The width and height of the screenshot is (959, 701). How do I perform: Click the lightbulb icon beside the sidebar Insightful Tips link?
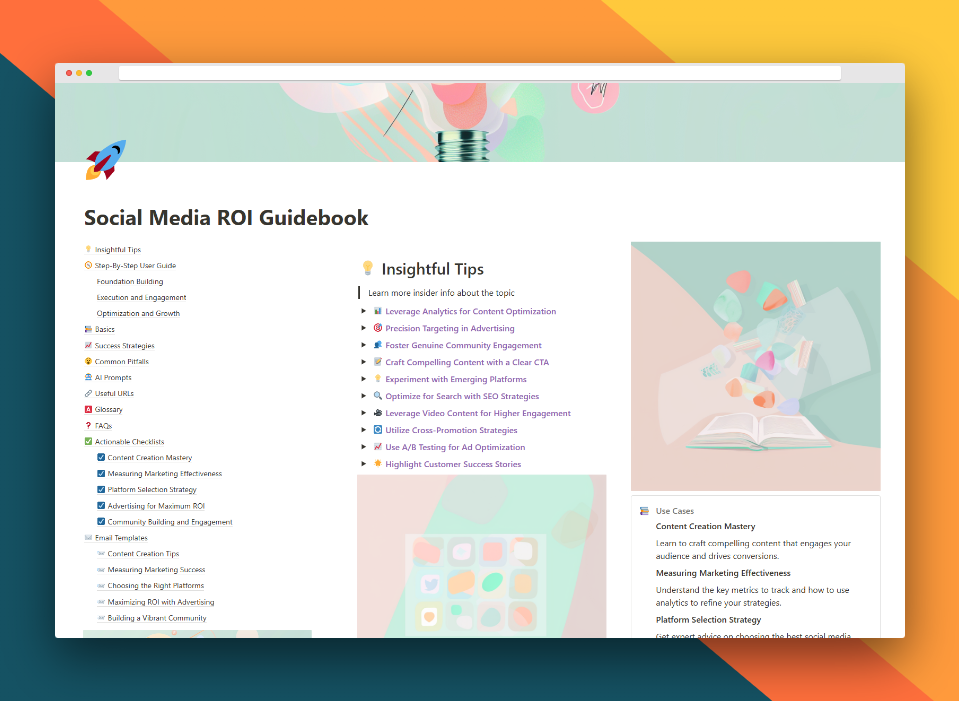[88, 249]
